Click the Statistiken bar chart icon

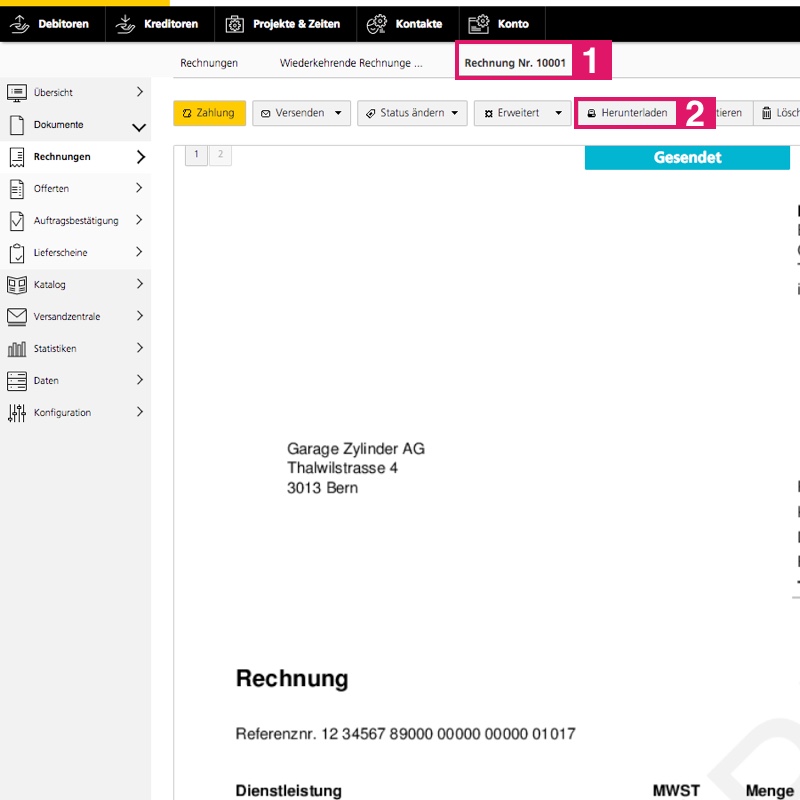[x=17, y=349]
